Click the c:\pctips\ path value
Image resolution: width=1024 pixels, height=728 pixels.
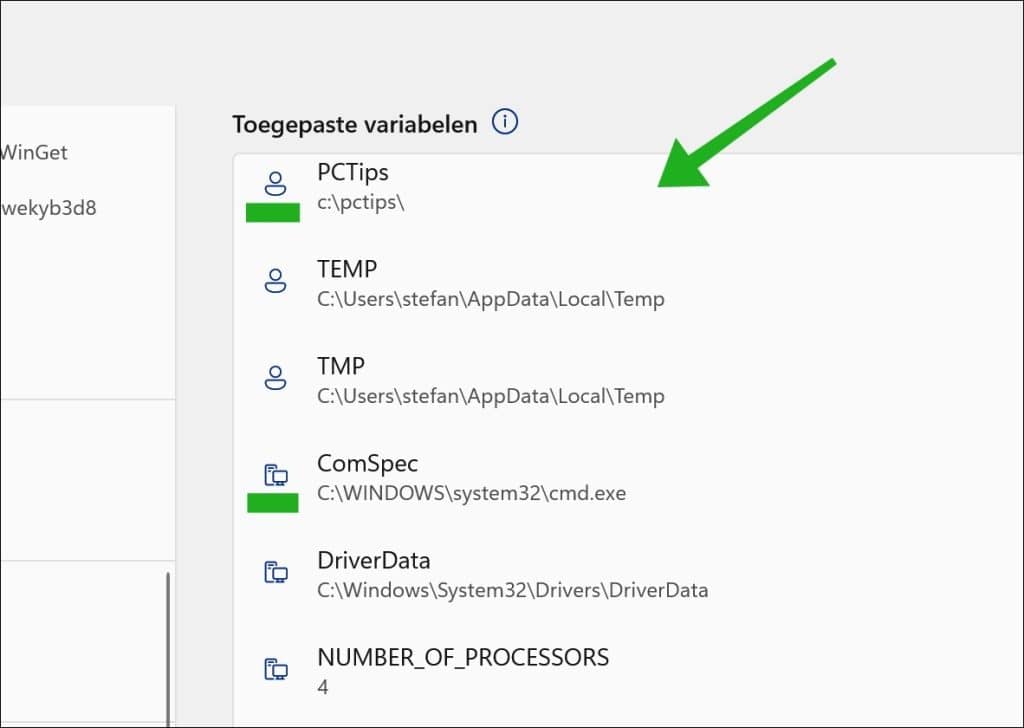tap(360, 203)
